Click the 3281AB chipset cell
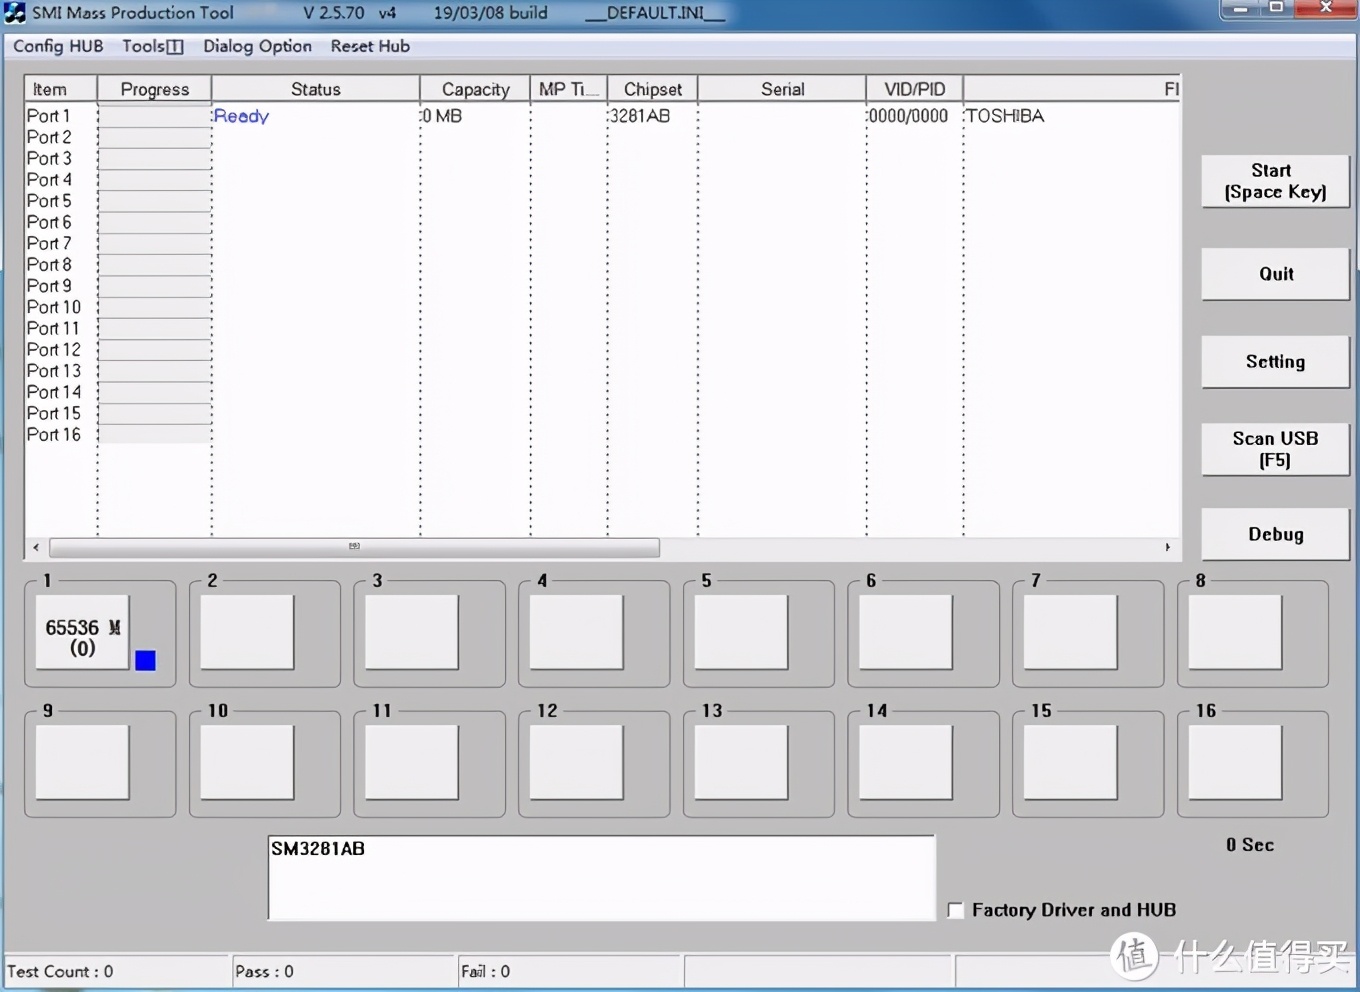The width and height of the screenshot is (1360, 992). click(x=640, y=116)
